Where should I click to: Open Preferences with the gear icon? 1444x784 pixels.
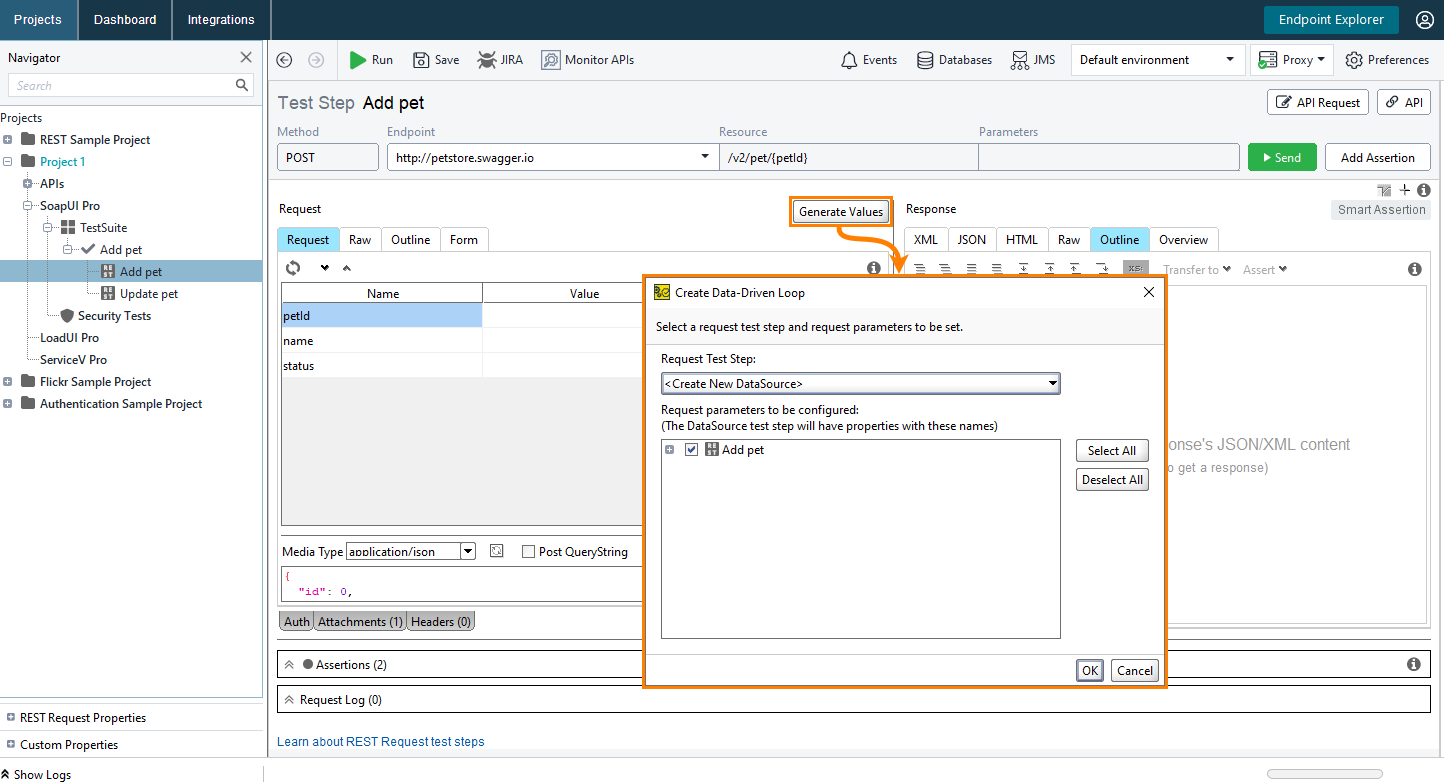pos(1387,60)
